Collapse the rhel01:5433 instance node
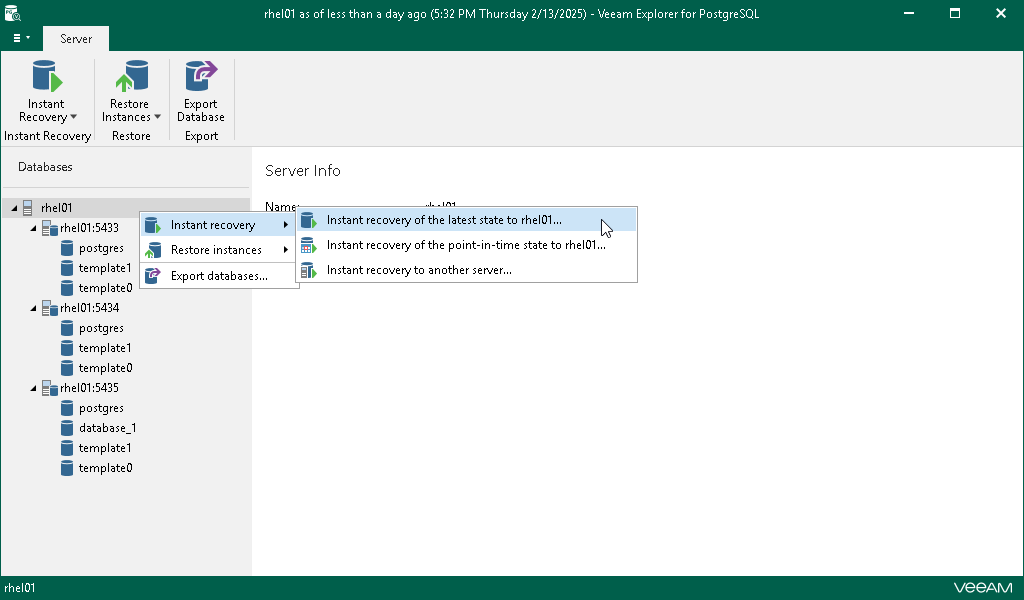Image resolution: width=1024 pixels, height=600 pixels. 33,229
